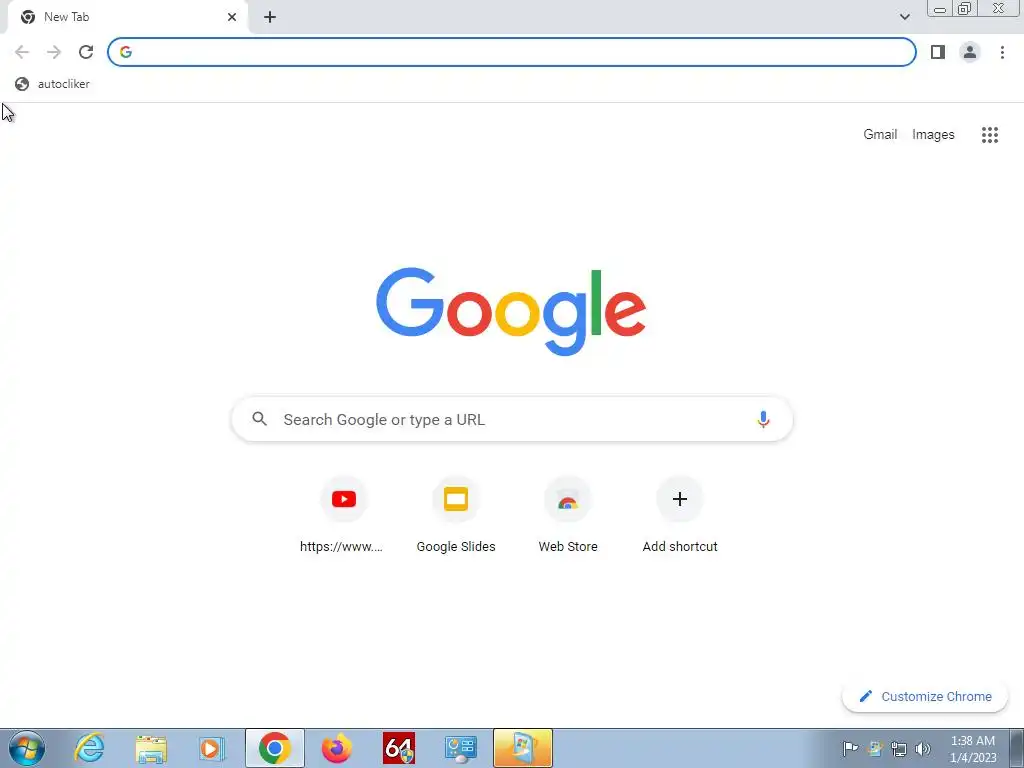Screen dimensions: 1024x768
Task: Click the Google G icon in address bar
Action: click(126, 52)
